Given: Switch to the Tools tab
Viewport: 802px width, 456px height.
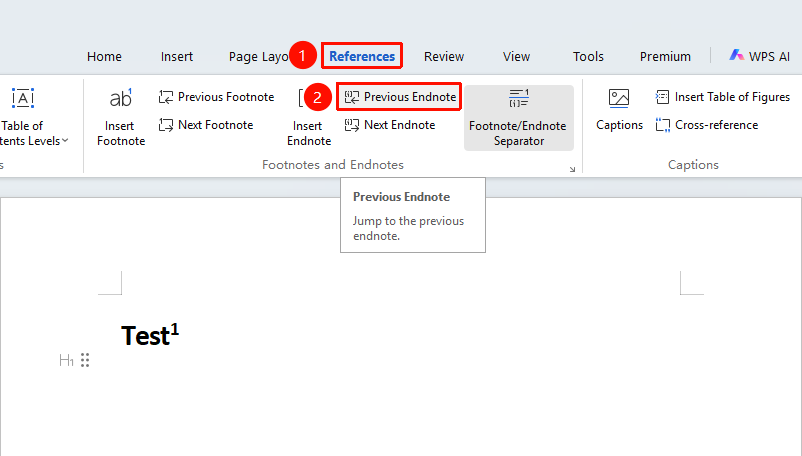Looking at the screenshot, I should tap(588, 56).
